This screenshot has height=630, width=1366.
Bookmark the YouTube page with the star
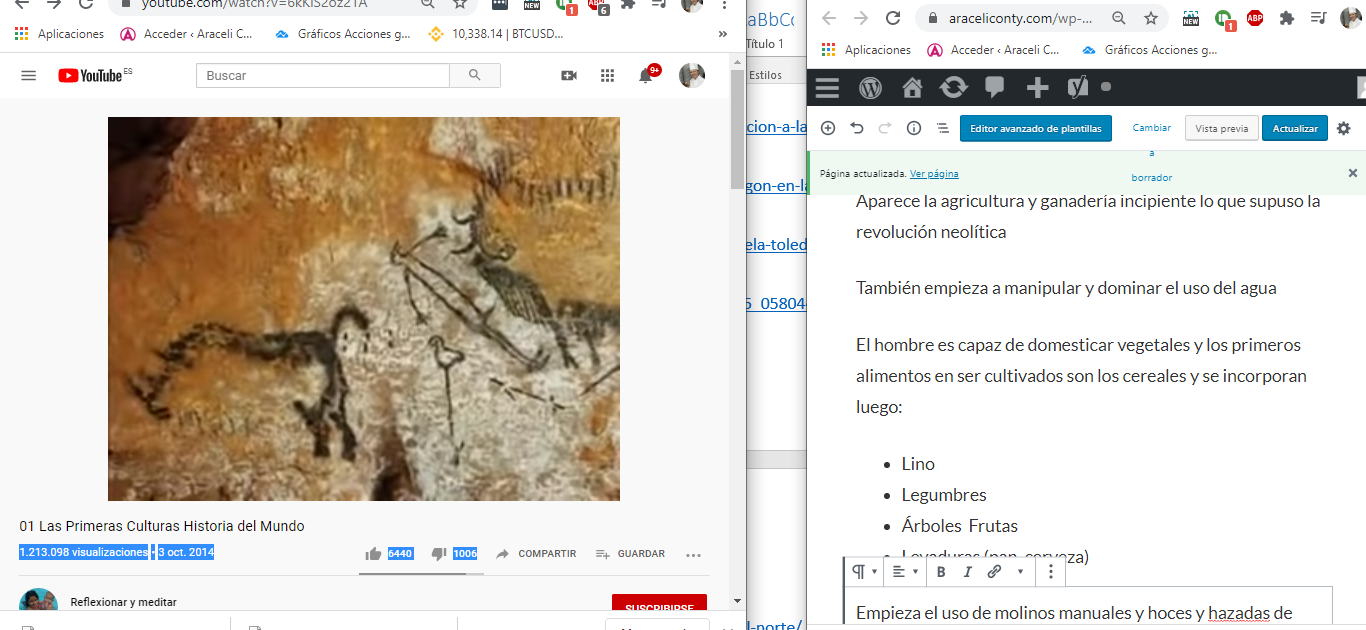click(x=460, y=4)
